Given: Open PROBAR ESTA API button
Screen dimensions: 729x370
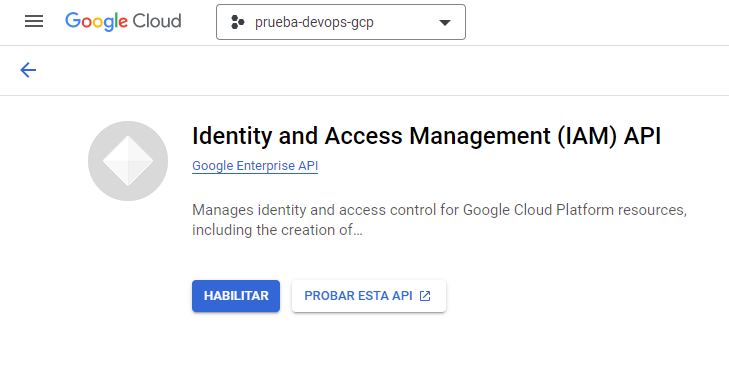Looking at the screenshot, I should (x=369, y=296).
